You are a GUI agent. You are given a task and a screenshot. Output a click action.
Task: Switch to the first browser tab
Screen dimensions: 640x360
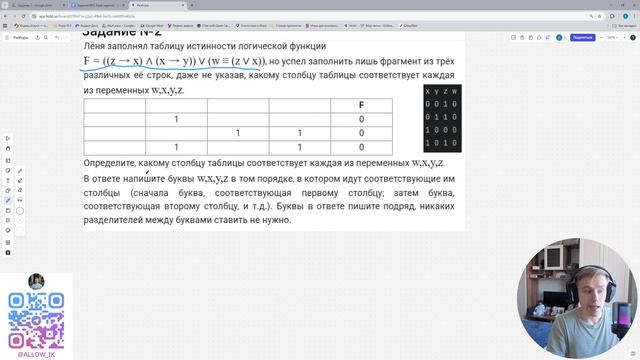[x=38, y=5]
